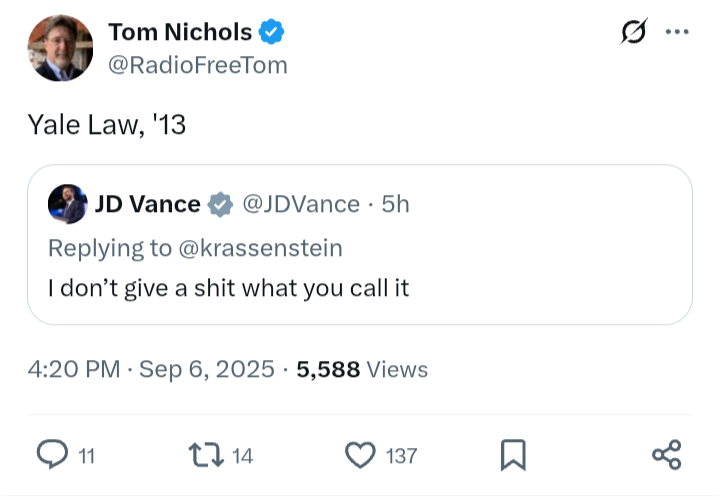The width and height of the screenshot is (720, 500).
Task: Click the Grok slashed-circle icon
Action: [x=633, y=32]
